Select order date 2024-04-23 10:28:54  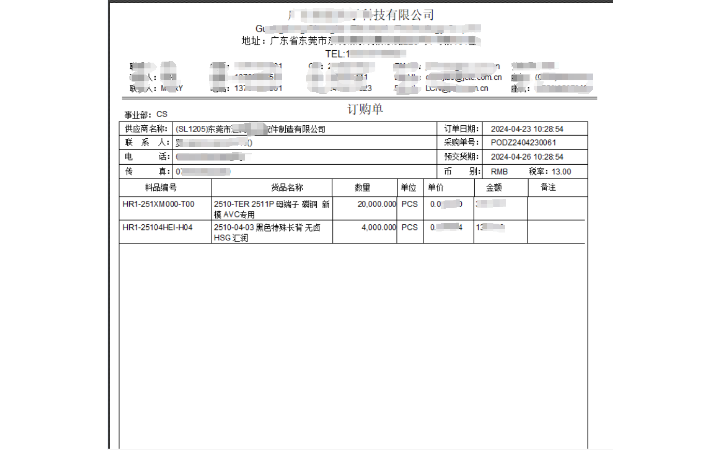point(527,129)
